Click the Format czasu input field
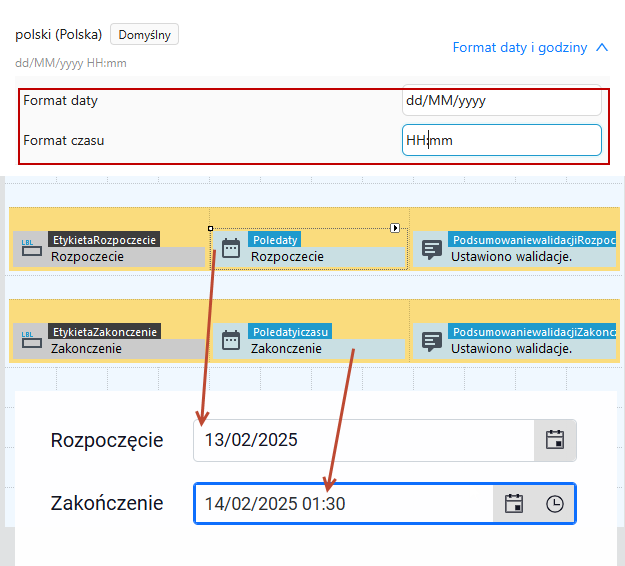The width and height of the screenshot is (625, 566). click(501, 140)
